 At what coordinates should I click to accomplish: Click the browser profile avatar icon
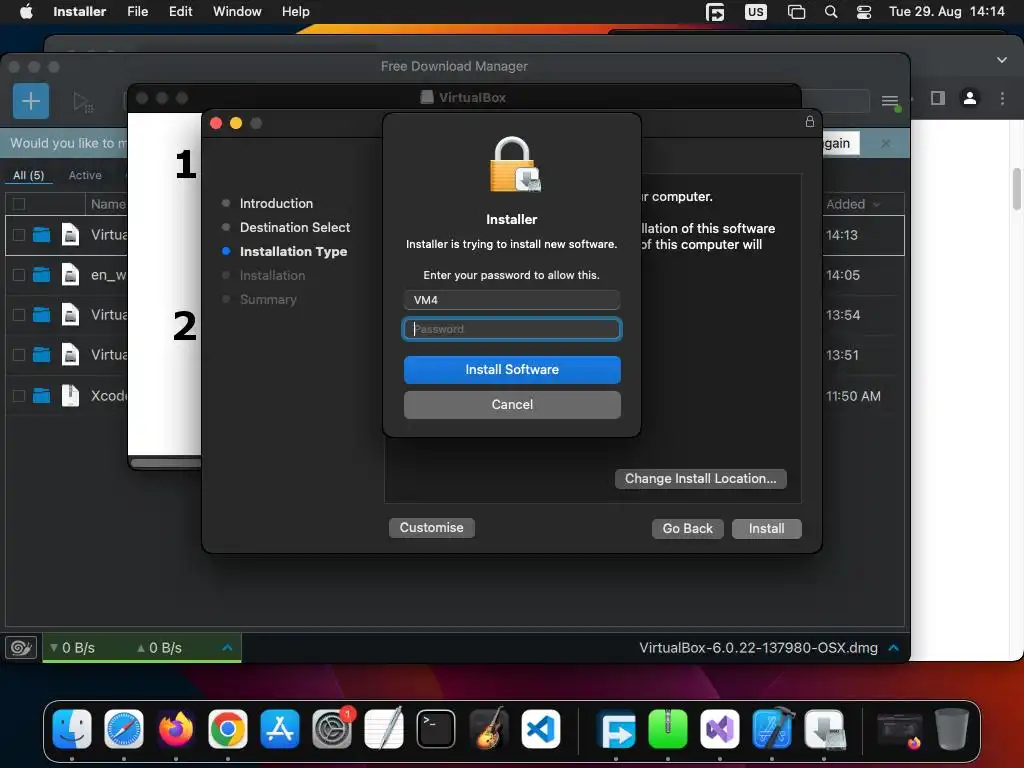970,98
